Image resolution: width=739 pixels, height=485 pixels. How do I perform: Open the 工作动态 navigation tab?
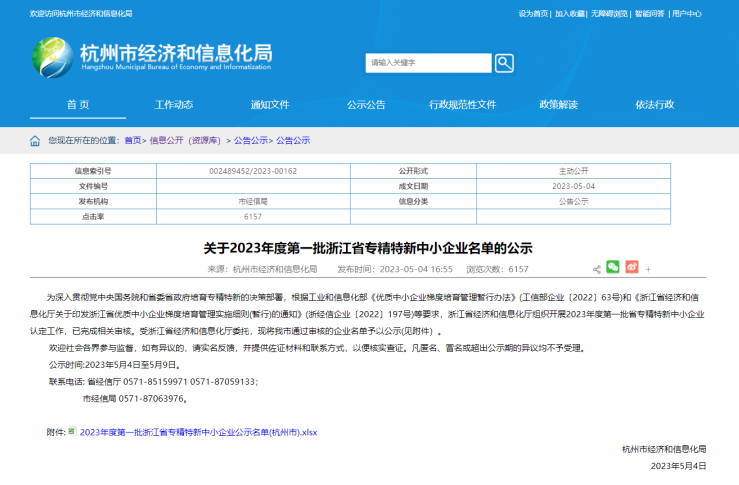point(174,105)
